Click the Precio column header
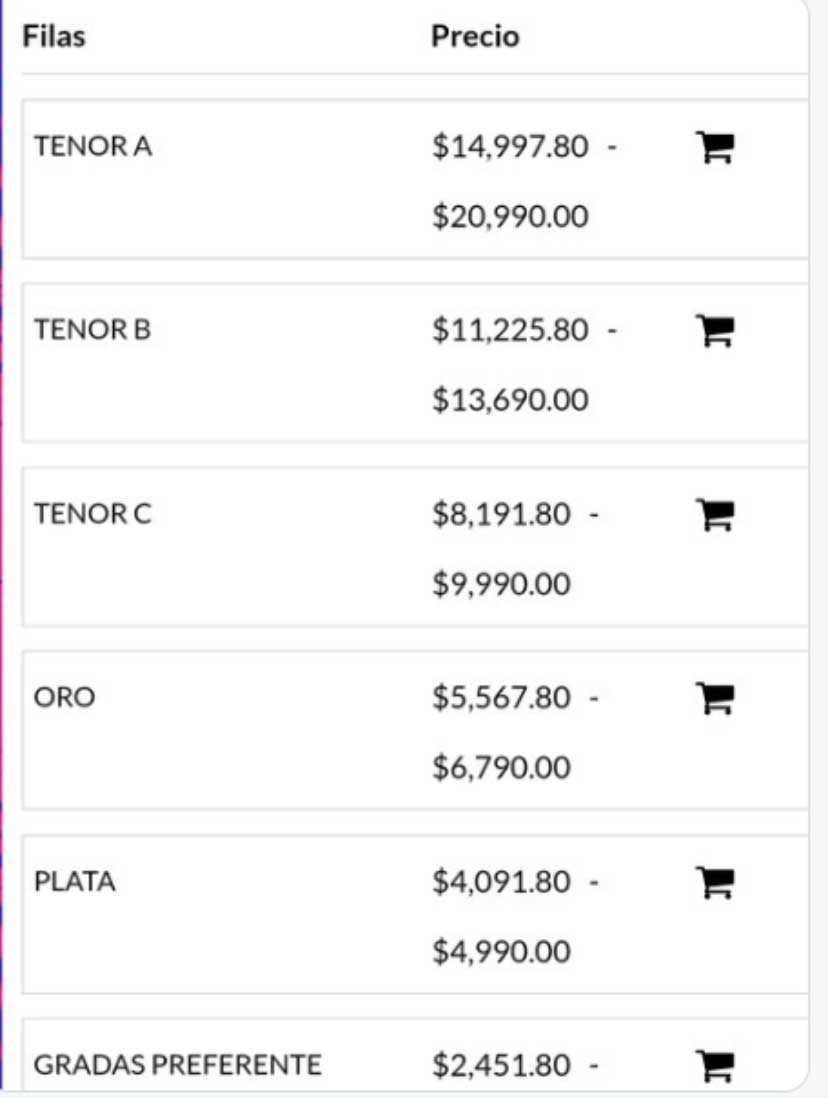This screenshot has height=1098, width=828. [475, 37]
